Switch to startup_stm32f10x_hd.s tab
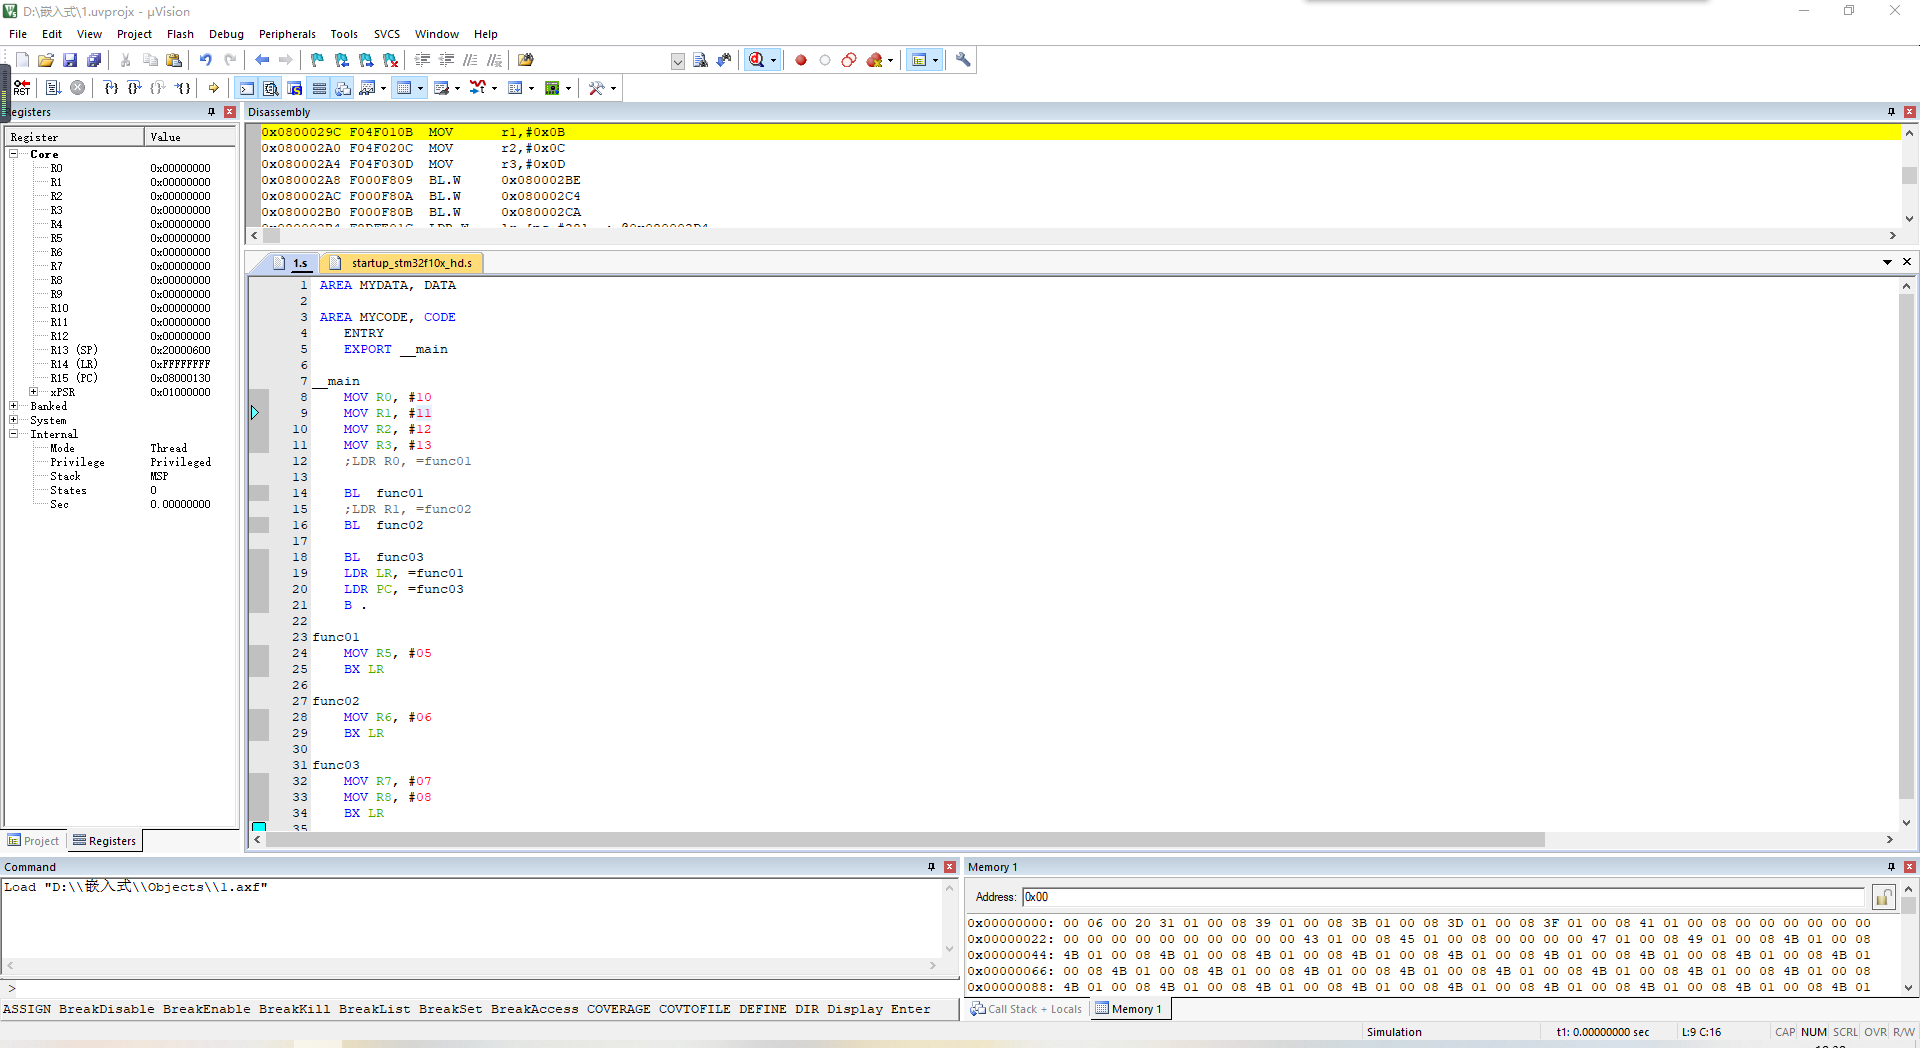The image size is (1920, 1048). (x=403, y=263)
